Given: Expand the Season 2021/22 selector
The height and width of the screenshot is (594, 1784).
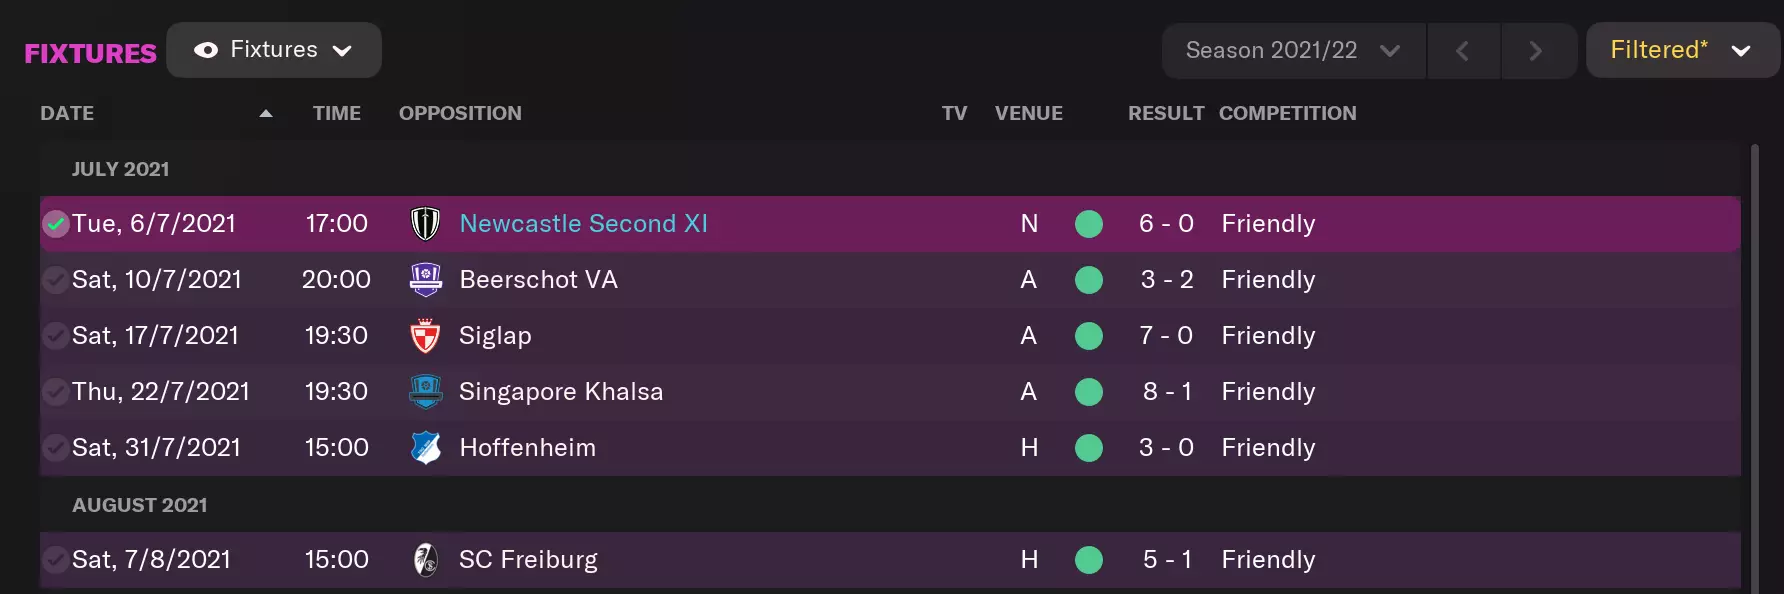Looking at the screenshot, I should coord(1292,51).
